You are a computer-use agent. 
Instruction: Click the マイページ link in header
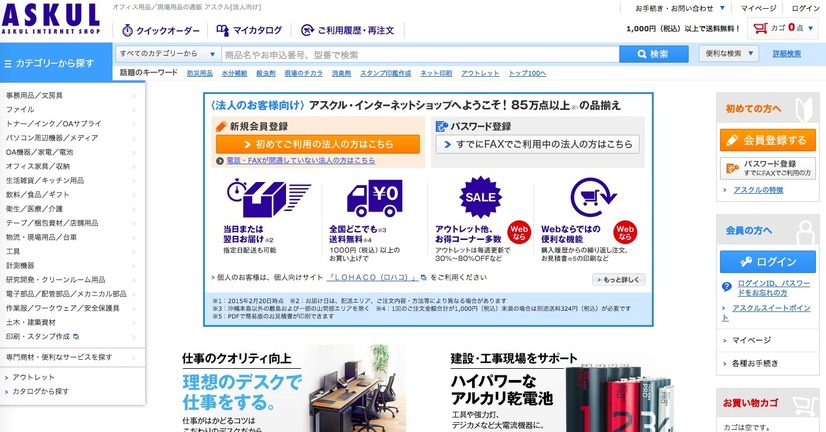pyautogui.click(x=759, y=8)
